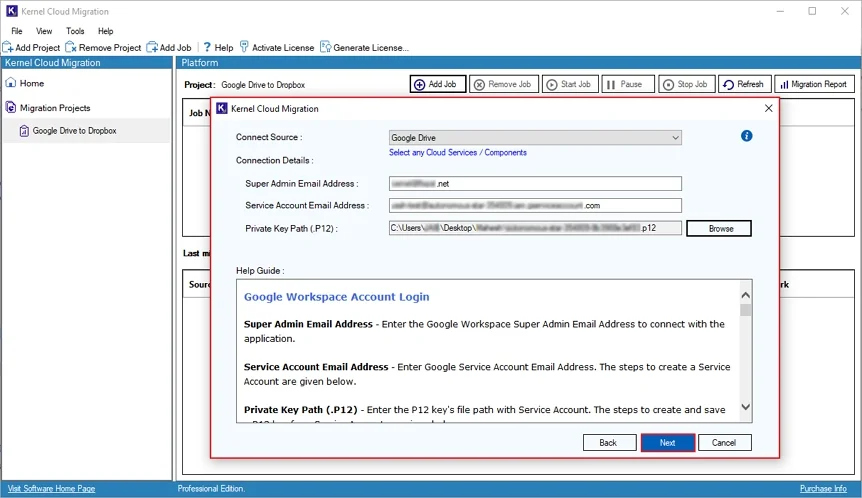Click Next to continue
Image resolution: width=862 pixels, height=498 pixels.
[x=667, y=442]
